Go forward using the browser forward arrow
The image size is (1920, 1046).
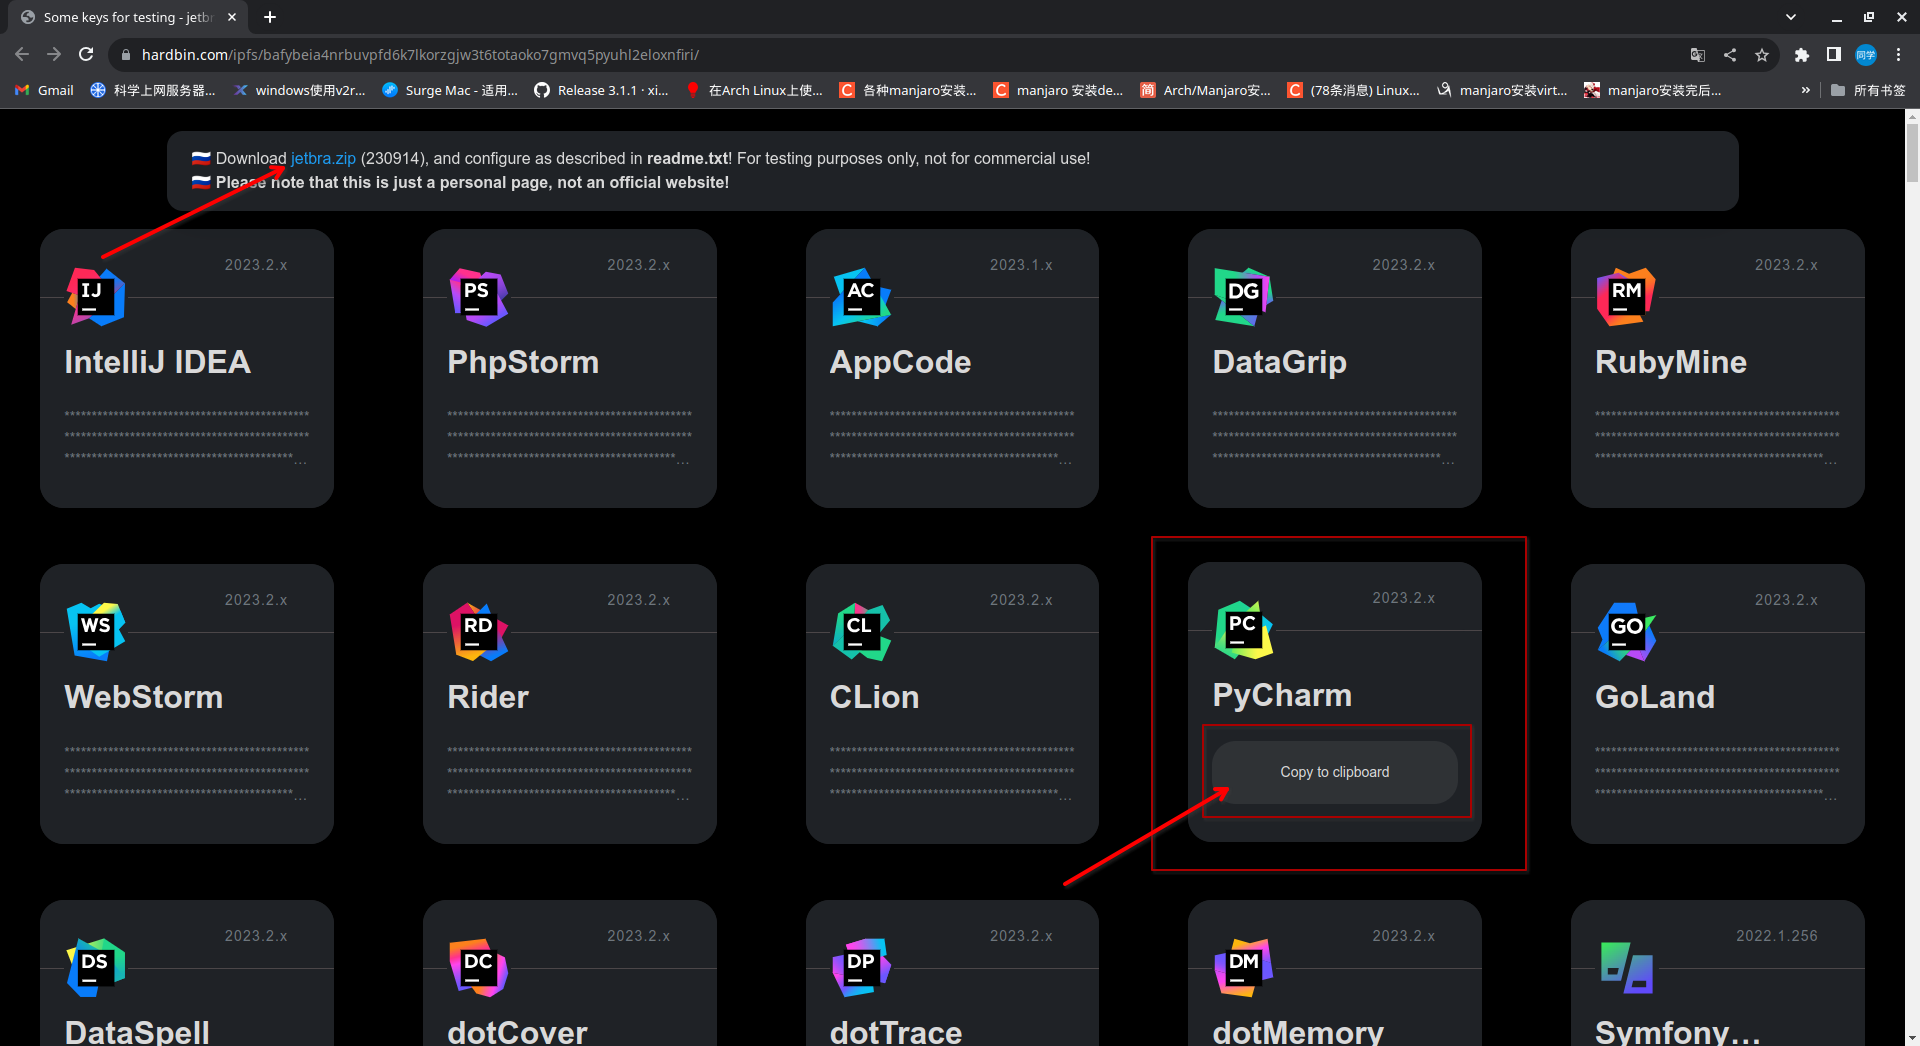click(x=54, y=55)
